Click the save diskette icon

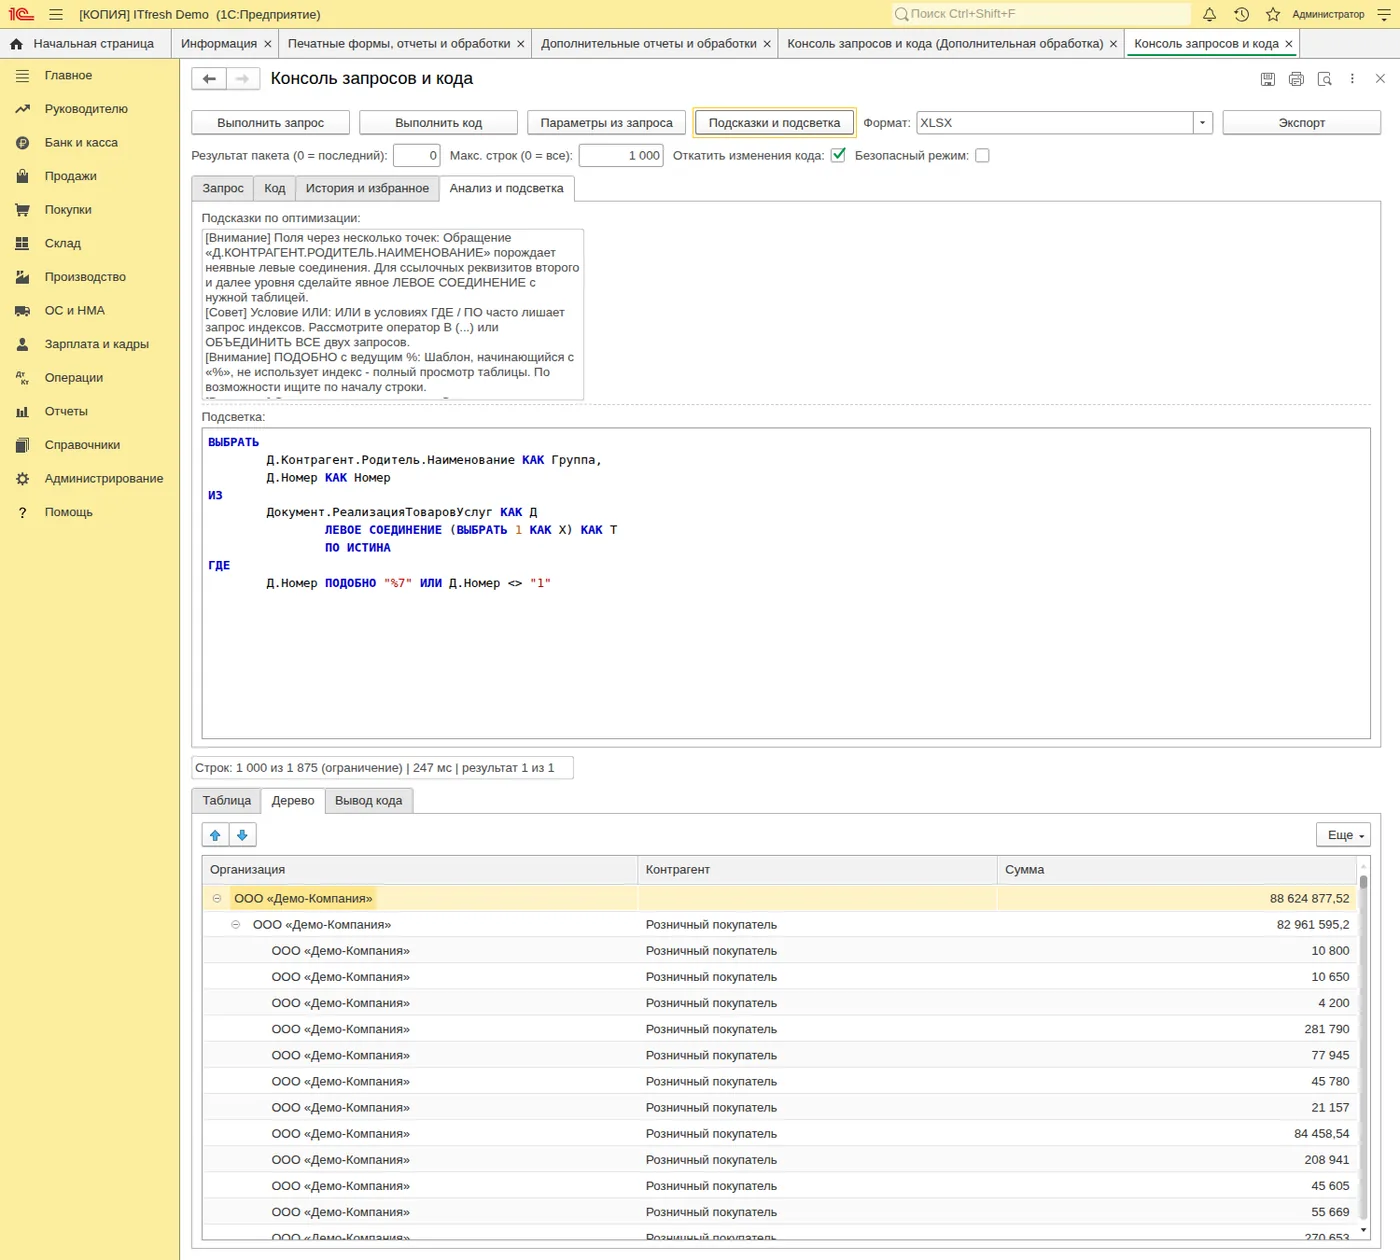(1268, 79)
